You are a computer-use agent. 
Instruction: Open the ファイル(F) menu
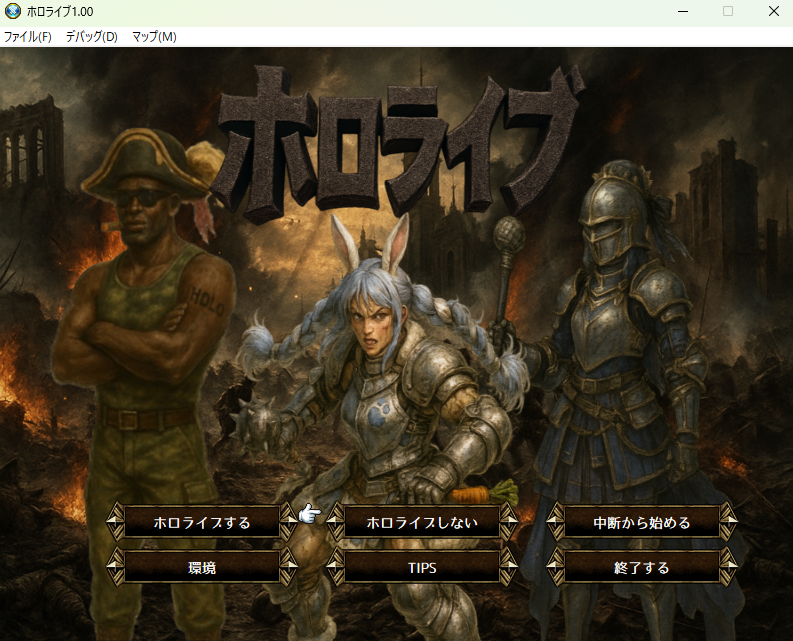(28, 37)
